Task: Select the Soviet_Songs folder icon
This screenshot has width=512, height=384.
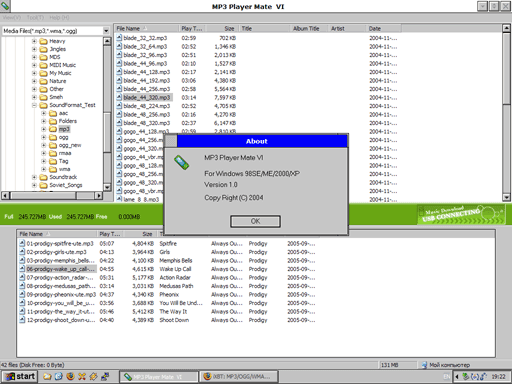Action: (43, 185)
